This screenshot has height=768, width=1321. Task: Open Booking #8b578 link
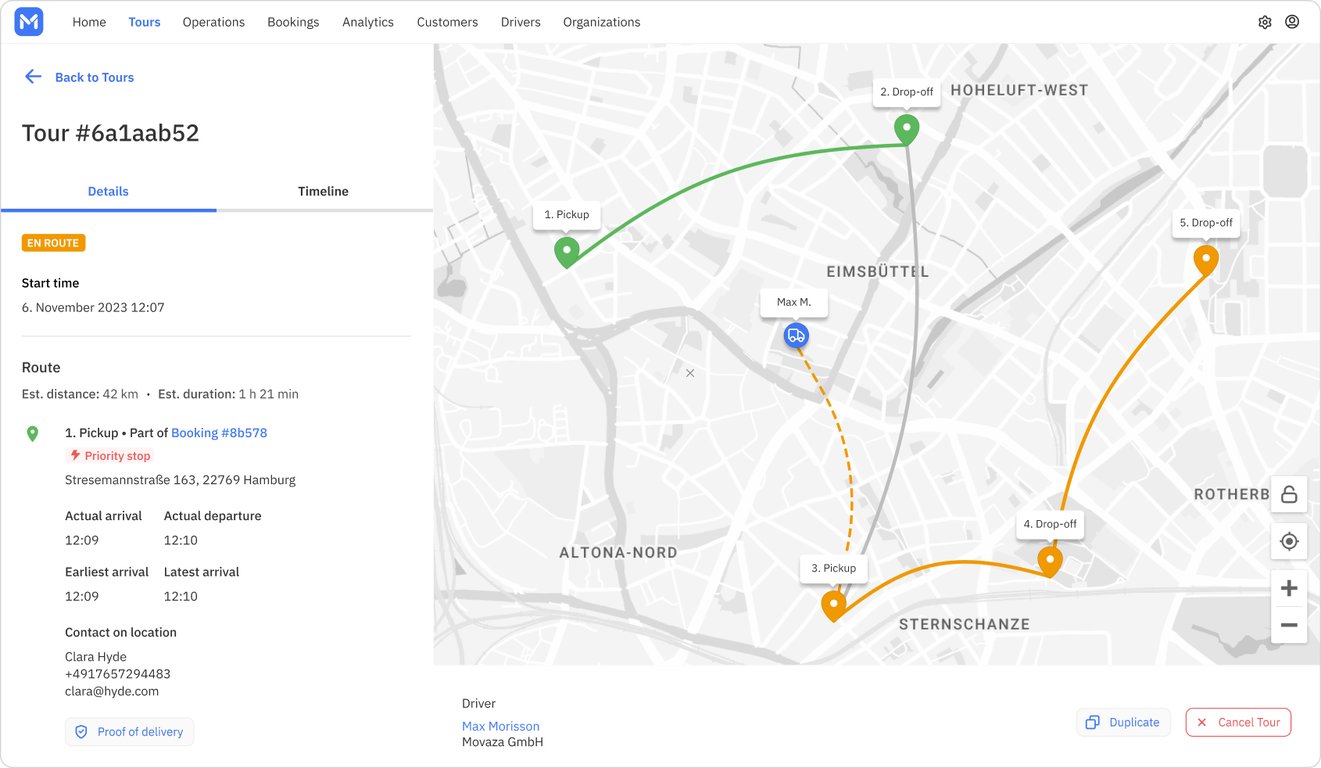click(x=219, y=433)
